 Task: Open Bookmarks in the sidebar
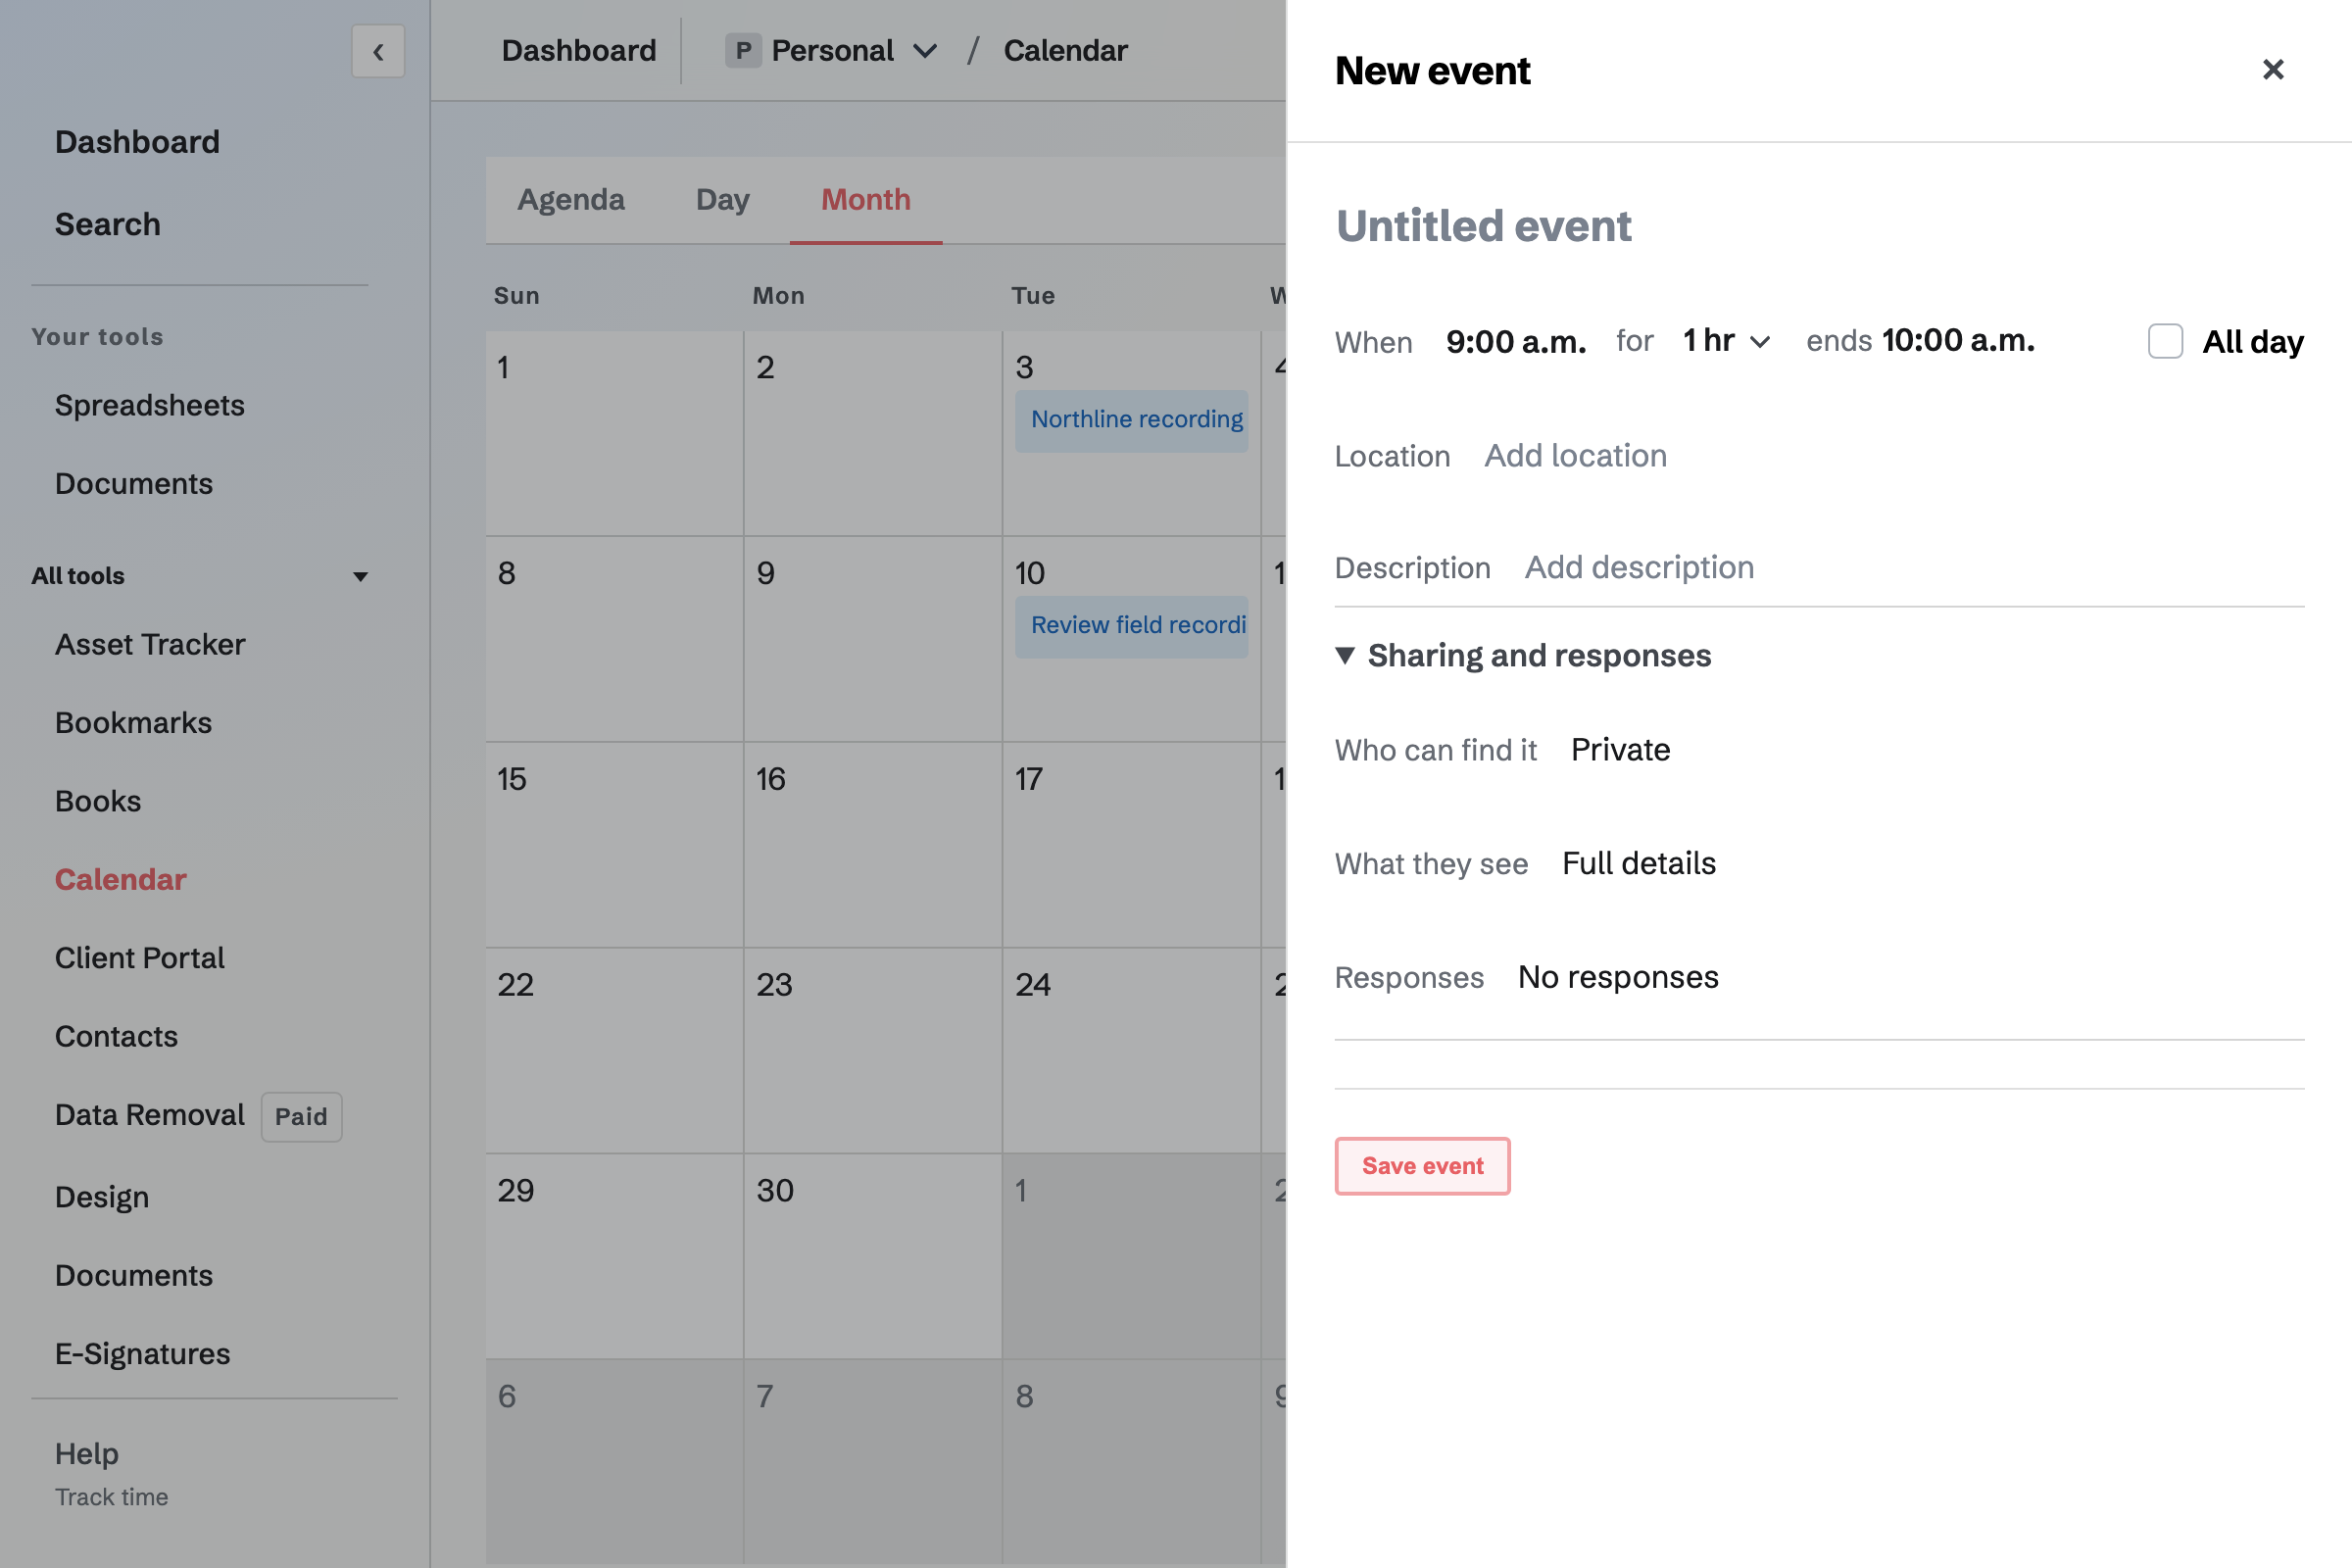(134, 723)
